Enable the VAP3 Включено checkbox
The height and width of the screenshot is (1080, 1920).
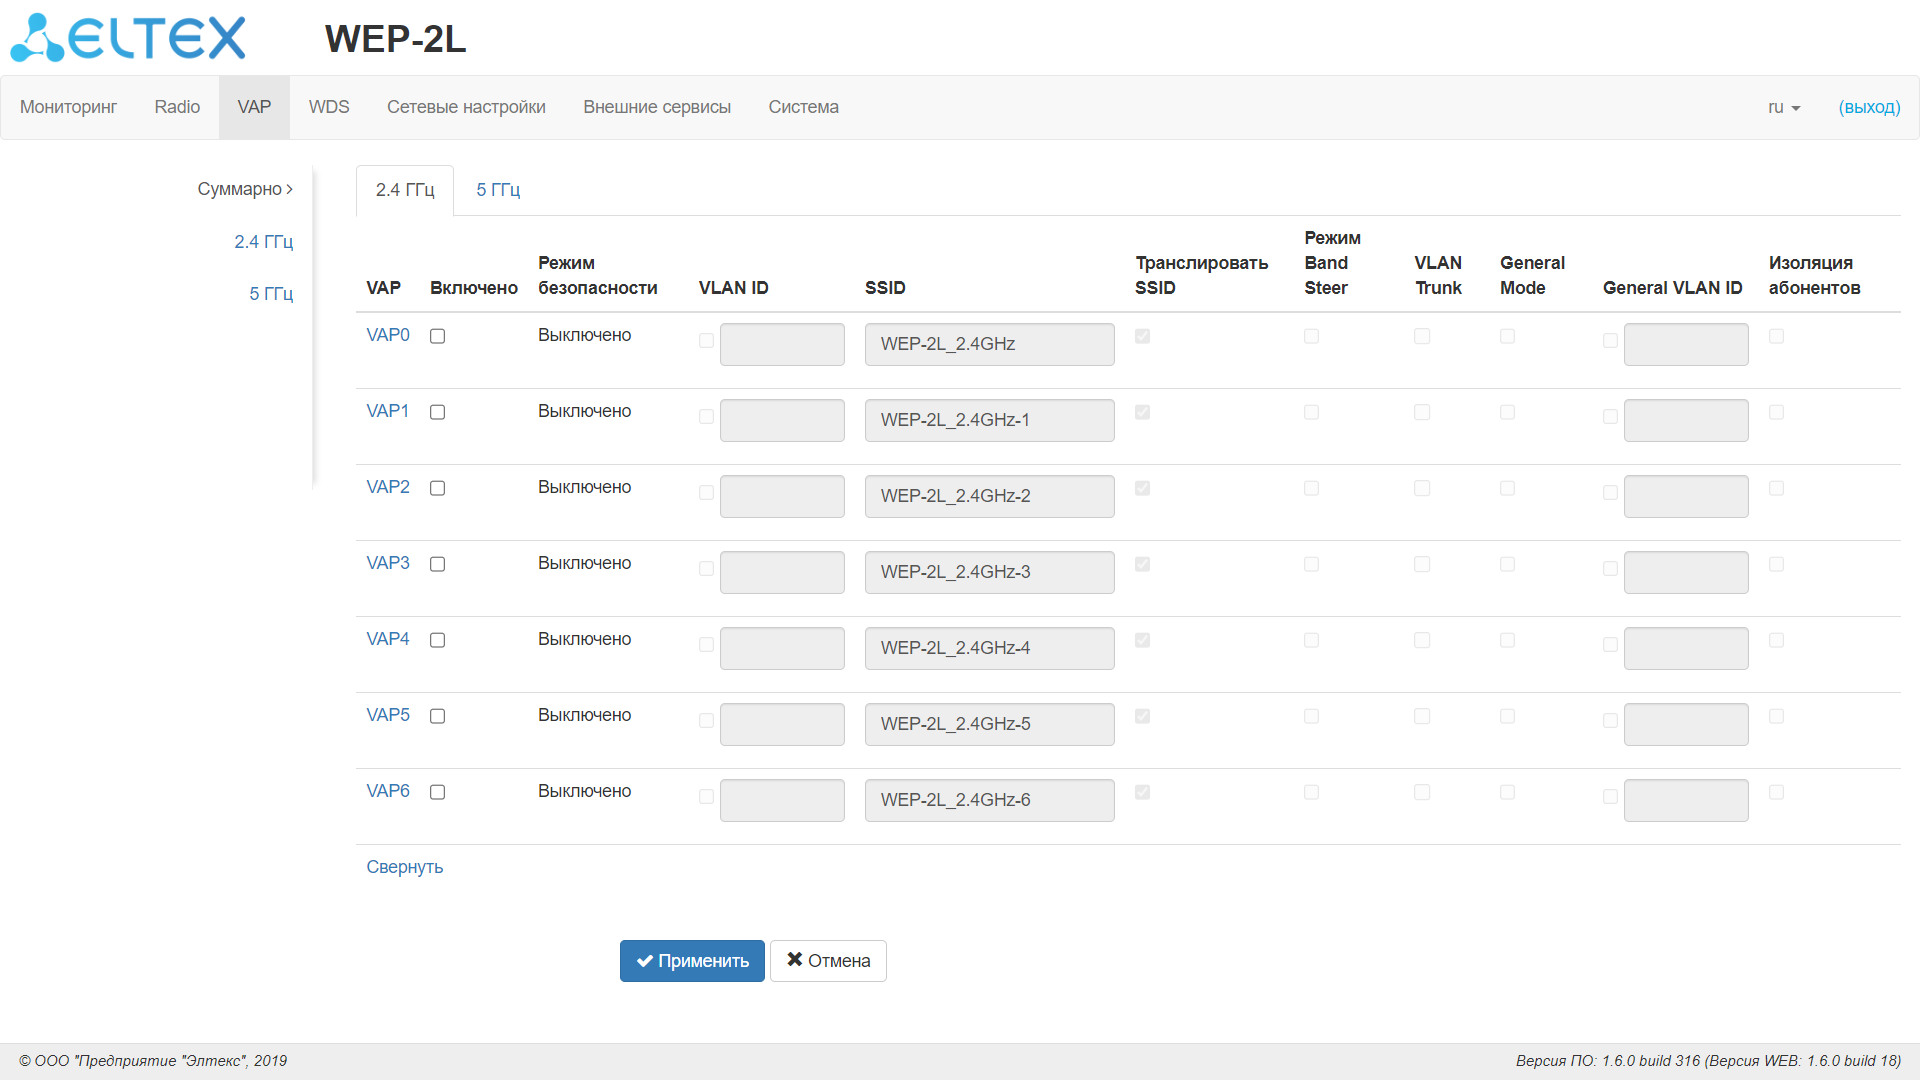(437, 564)
